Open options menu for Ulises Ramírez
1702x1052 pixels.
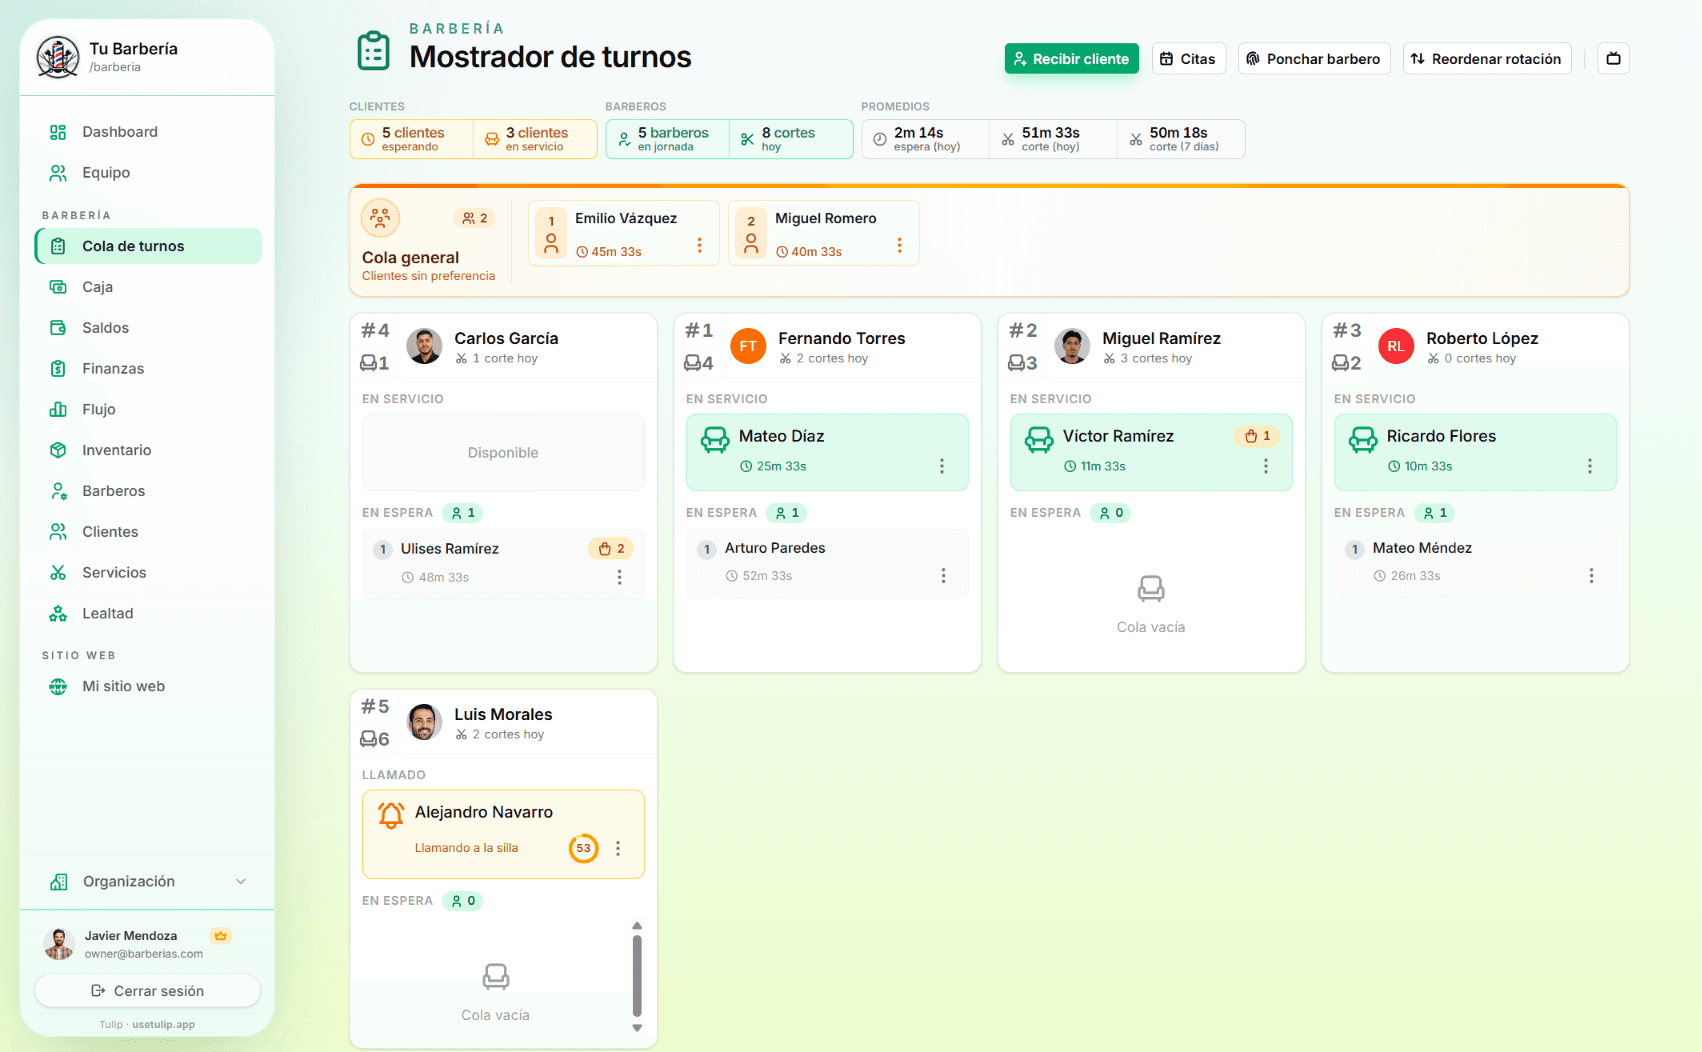[619, 577]
